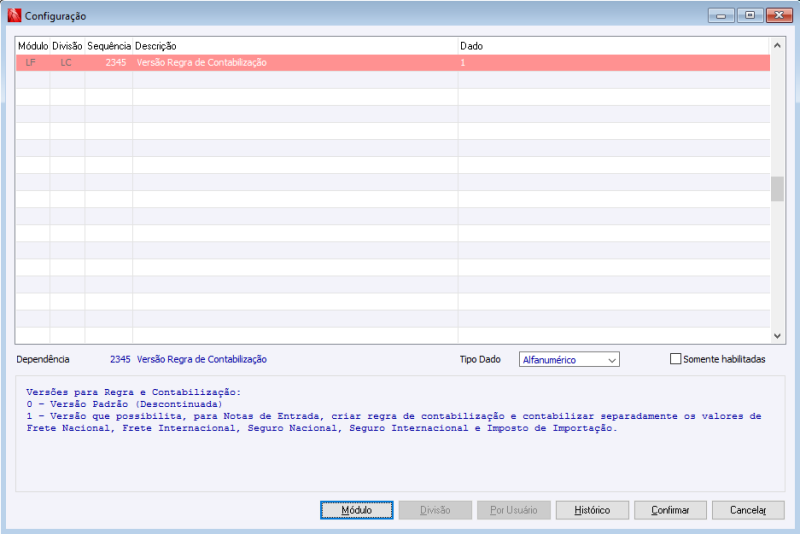
Task: Click the Sequência column header
Action: (x=109, y=46)
